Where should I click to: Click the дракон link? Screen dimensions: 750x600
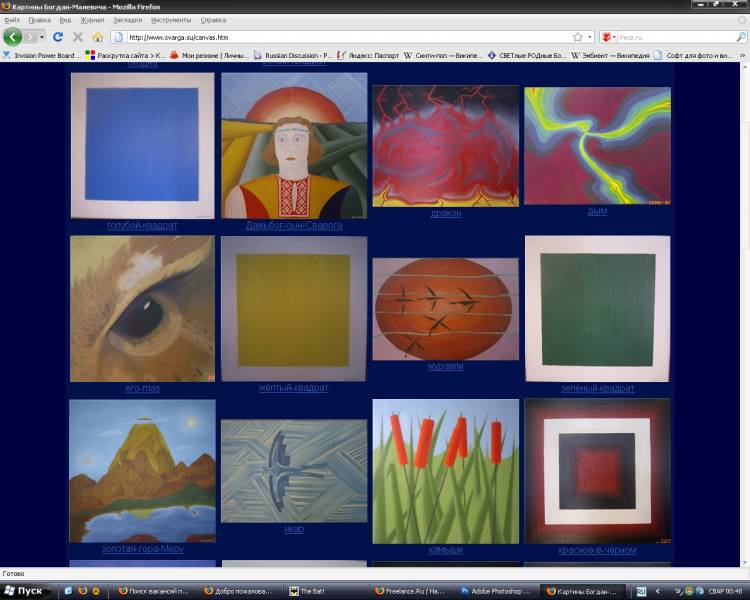pyautogui.click(x=446, y=213)
